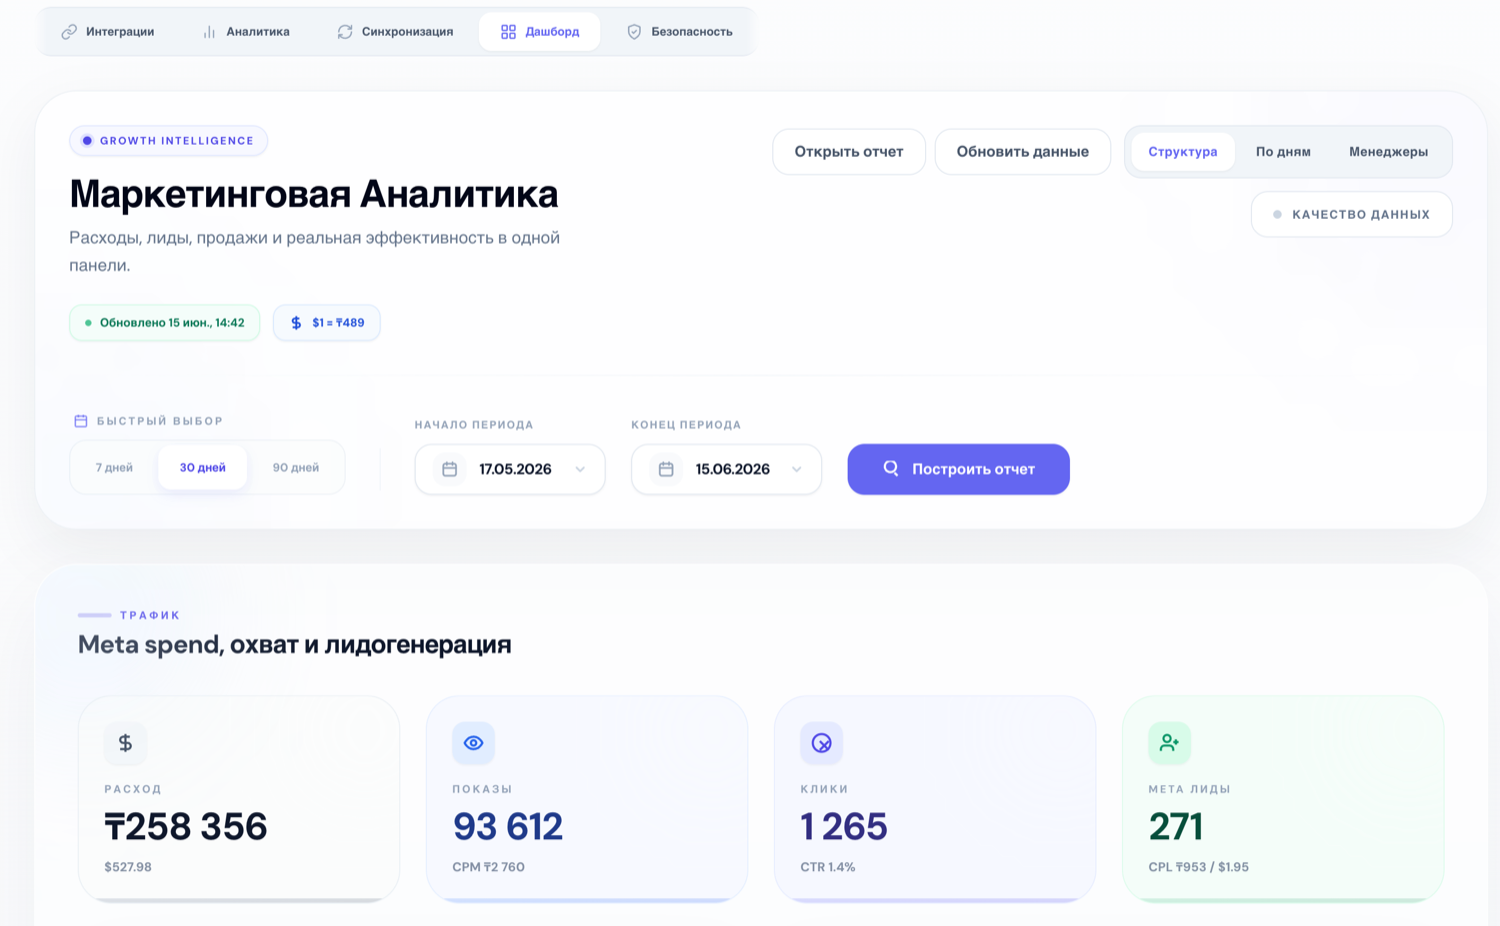Click the eye icon on Показы card

click(x=473, y=743)
